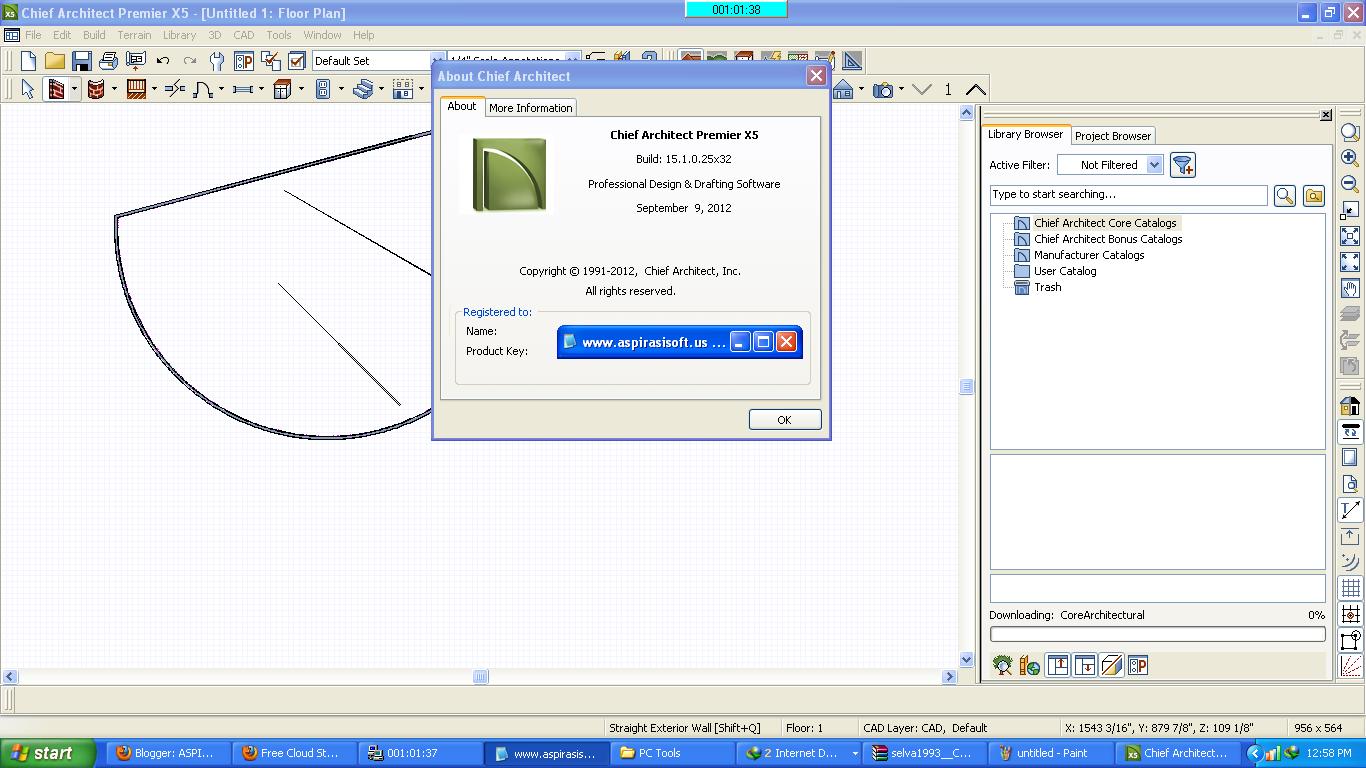Open the CAD drafting triangle tool

tap(852, 61)
